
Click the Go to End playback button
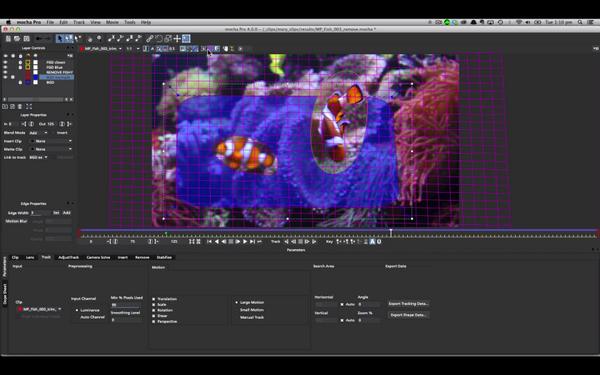252,242
